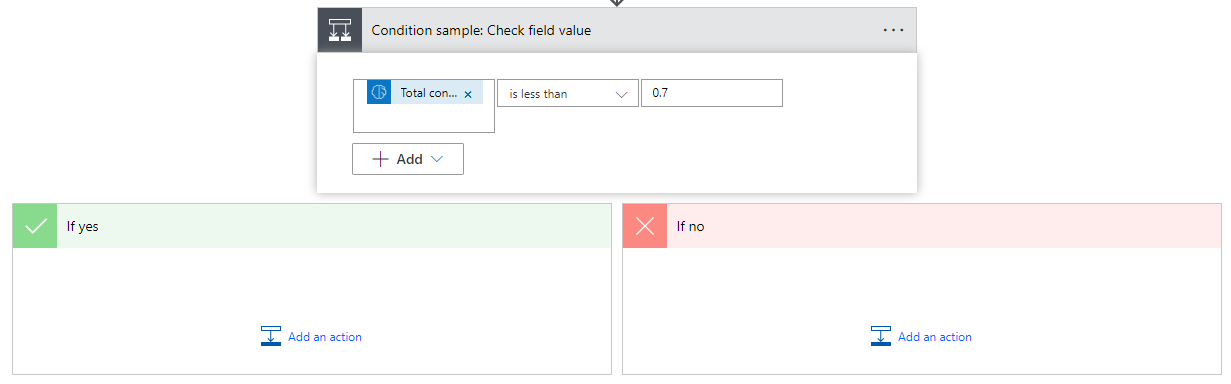This screenshot has height=384, width=1231.
Task: Click the green checkmark If yes icon
Action: 35,226
